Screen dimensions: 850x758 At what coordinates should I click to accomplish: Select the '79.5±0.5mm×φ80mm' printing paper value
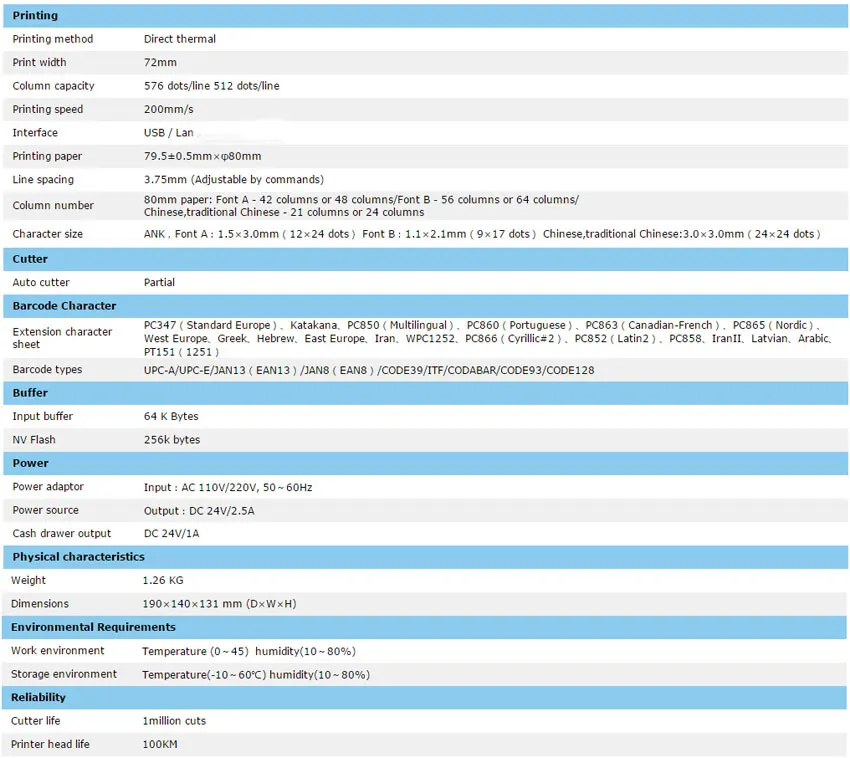point(202,156)
